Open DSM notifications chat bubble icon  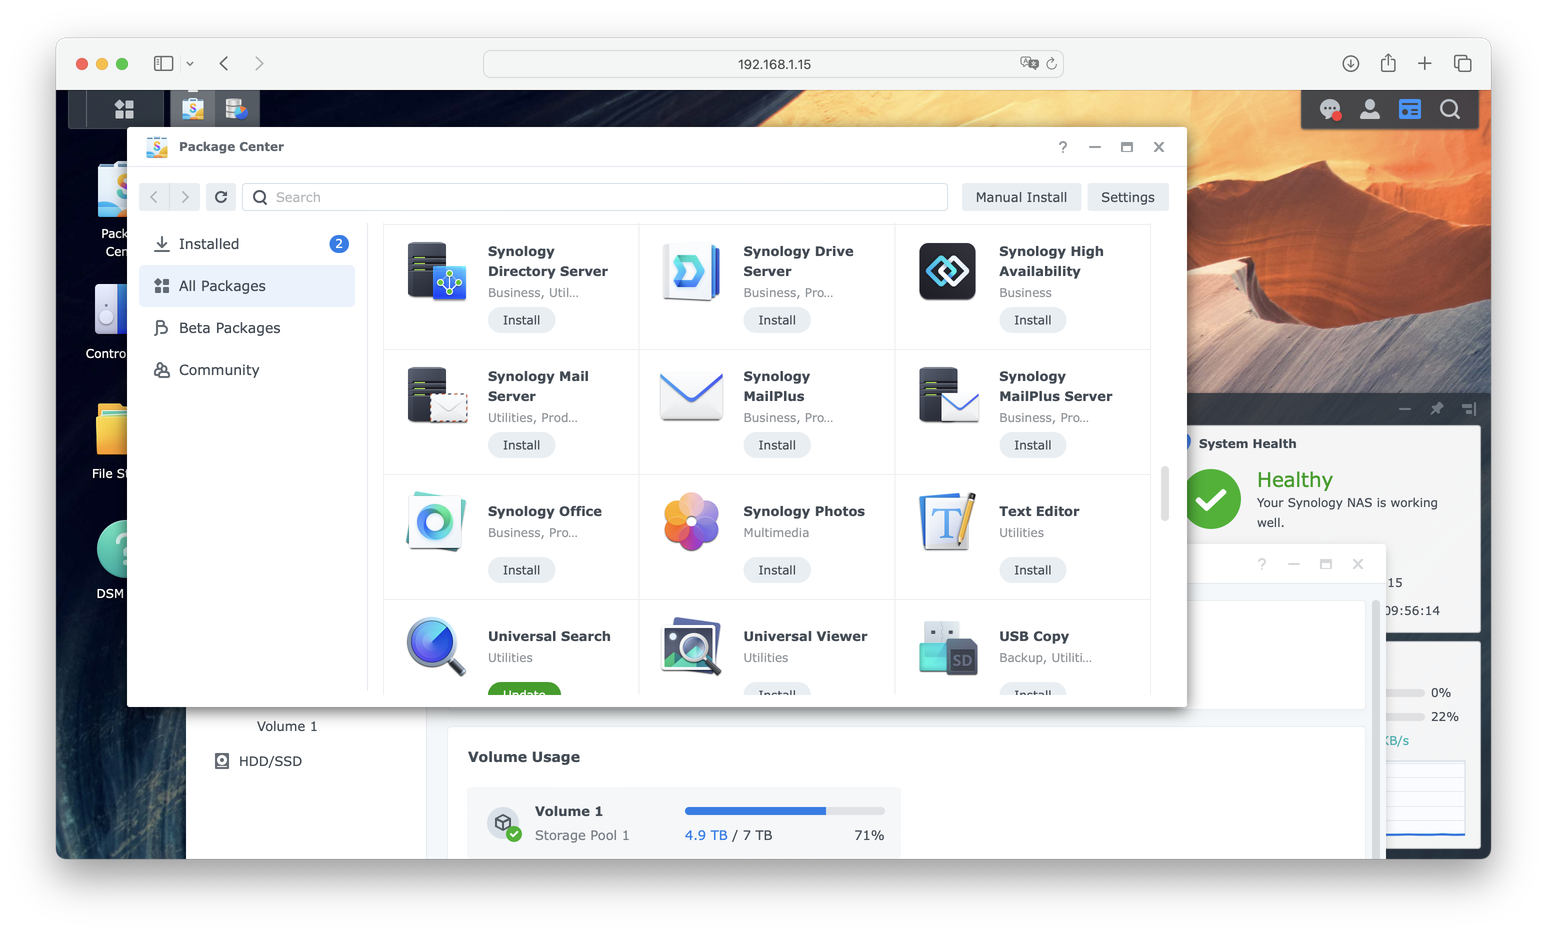tap(1330, 109)
